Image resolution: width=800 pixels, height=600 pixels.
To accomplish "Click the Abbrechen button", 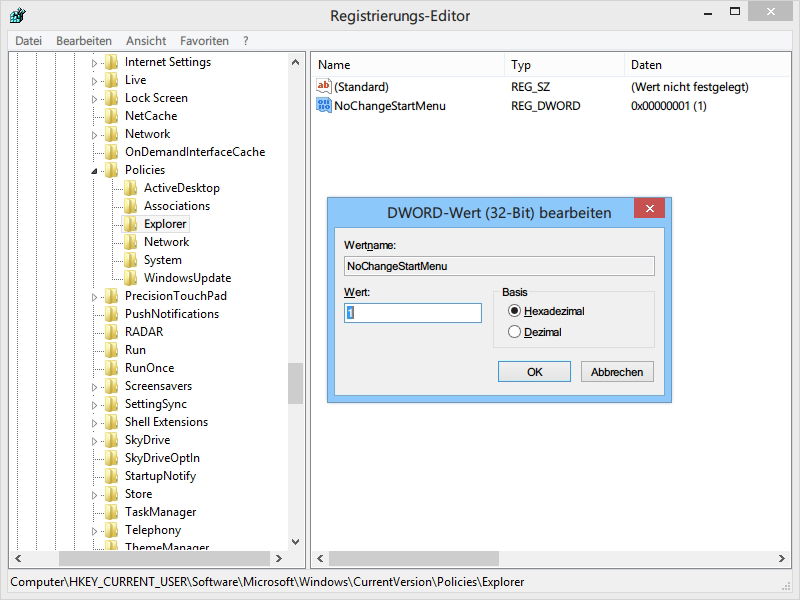I will point(617,372).
